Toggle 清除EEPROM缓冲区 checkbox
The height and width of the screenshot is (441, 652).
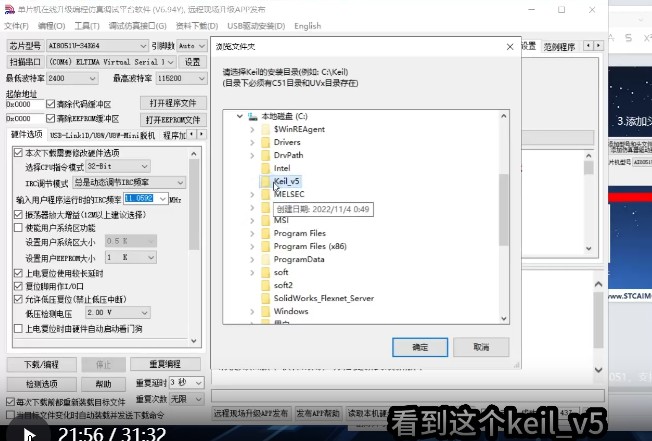51,118
